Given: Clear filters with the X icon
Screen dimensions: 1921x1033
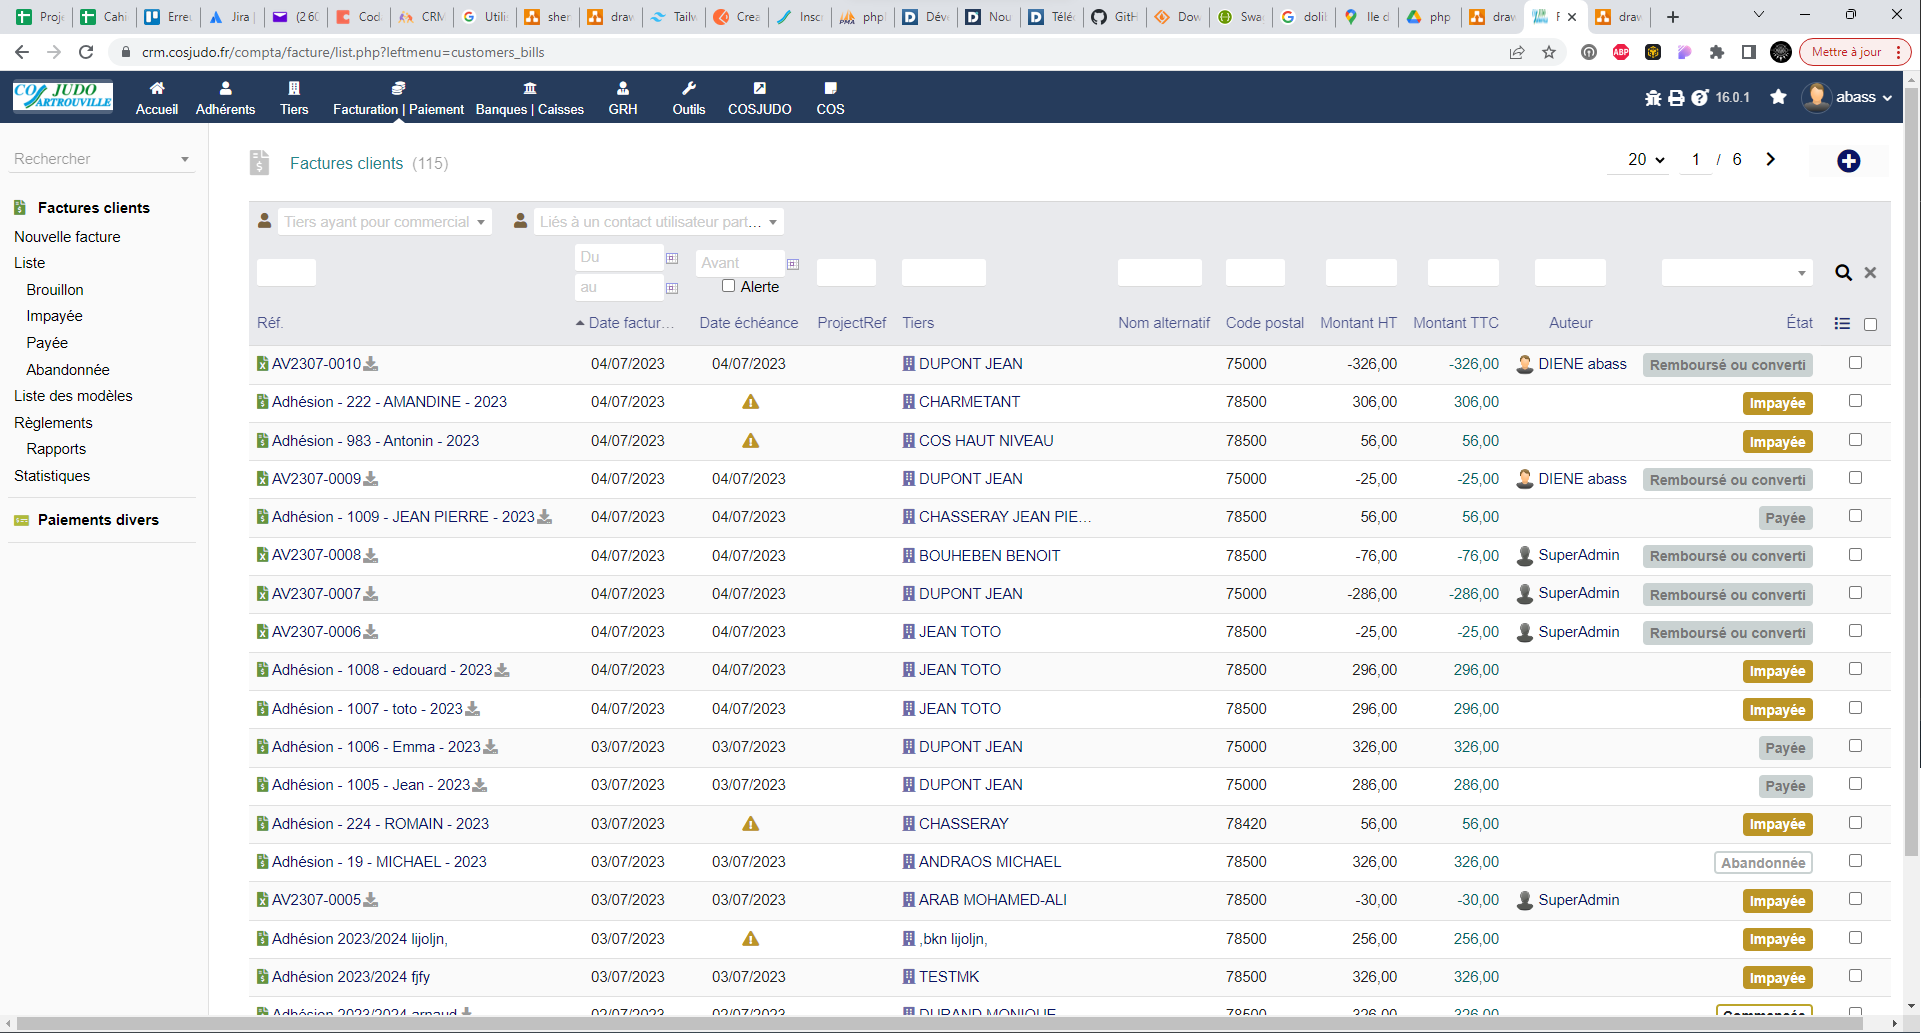Looking at the screenshot, I should 1870,273.
